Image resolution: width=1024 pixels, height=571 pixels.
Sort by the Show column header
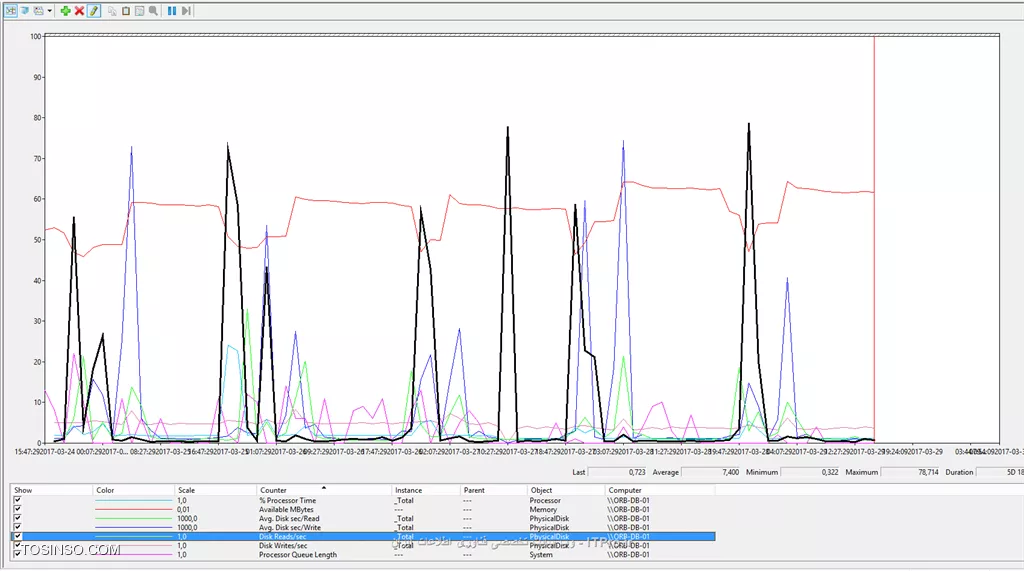click(51, 490)
